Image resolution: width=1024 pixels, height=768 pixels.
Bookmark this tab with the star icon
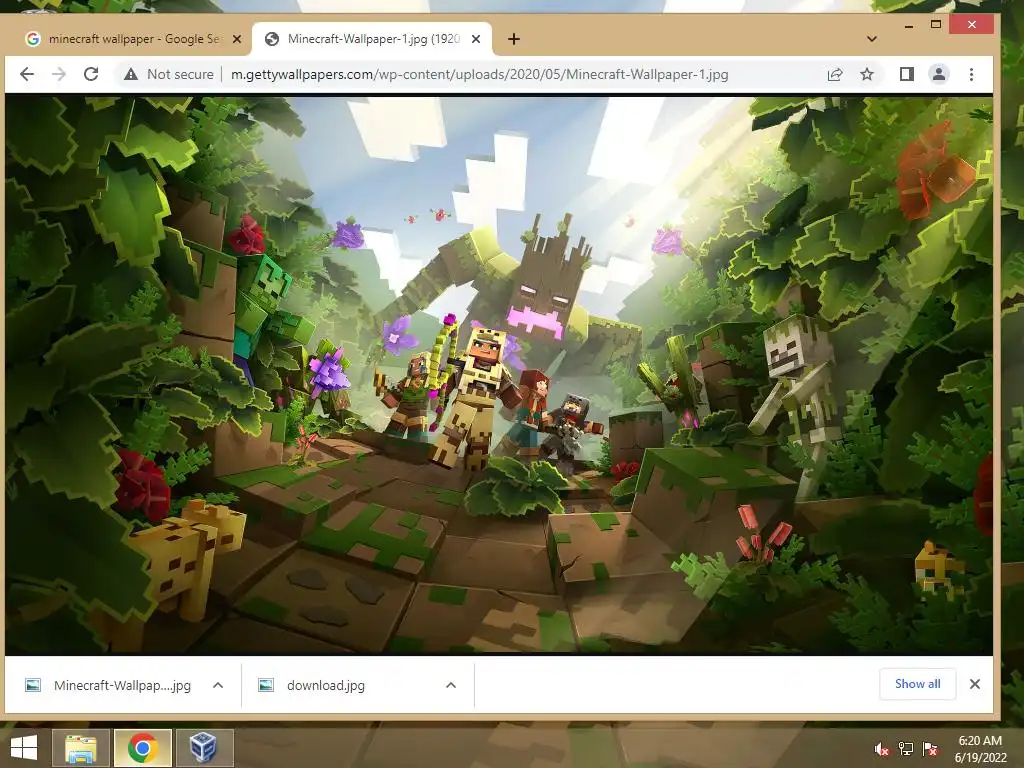[x=867, y=74]
